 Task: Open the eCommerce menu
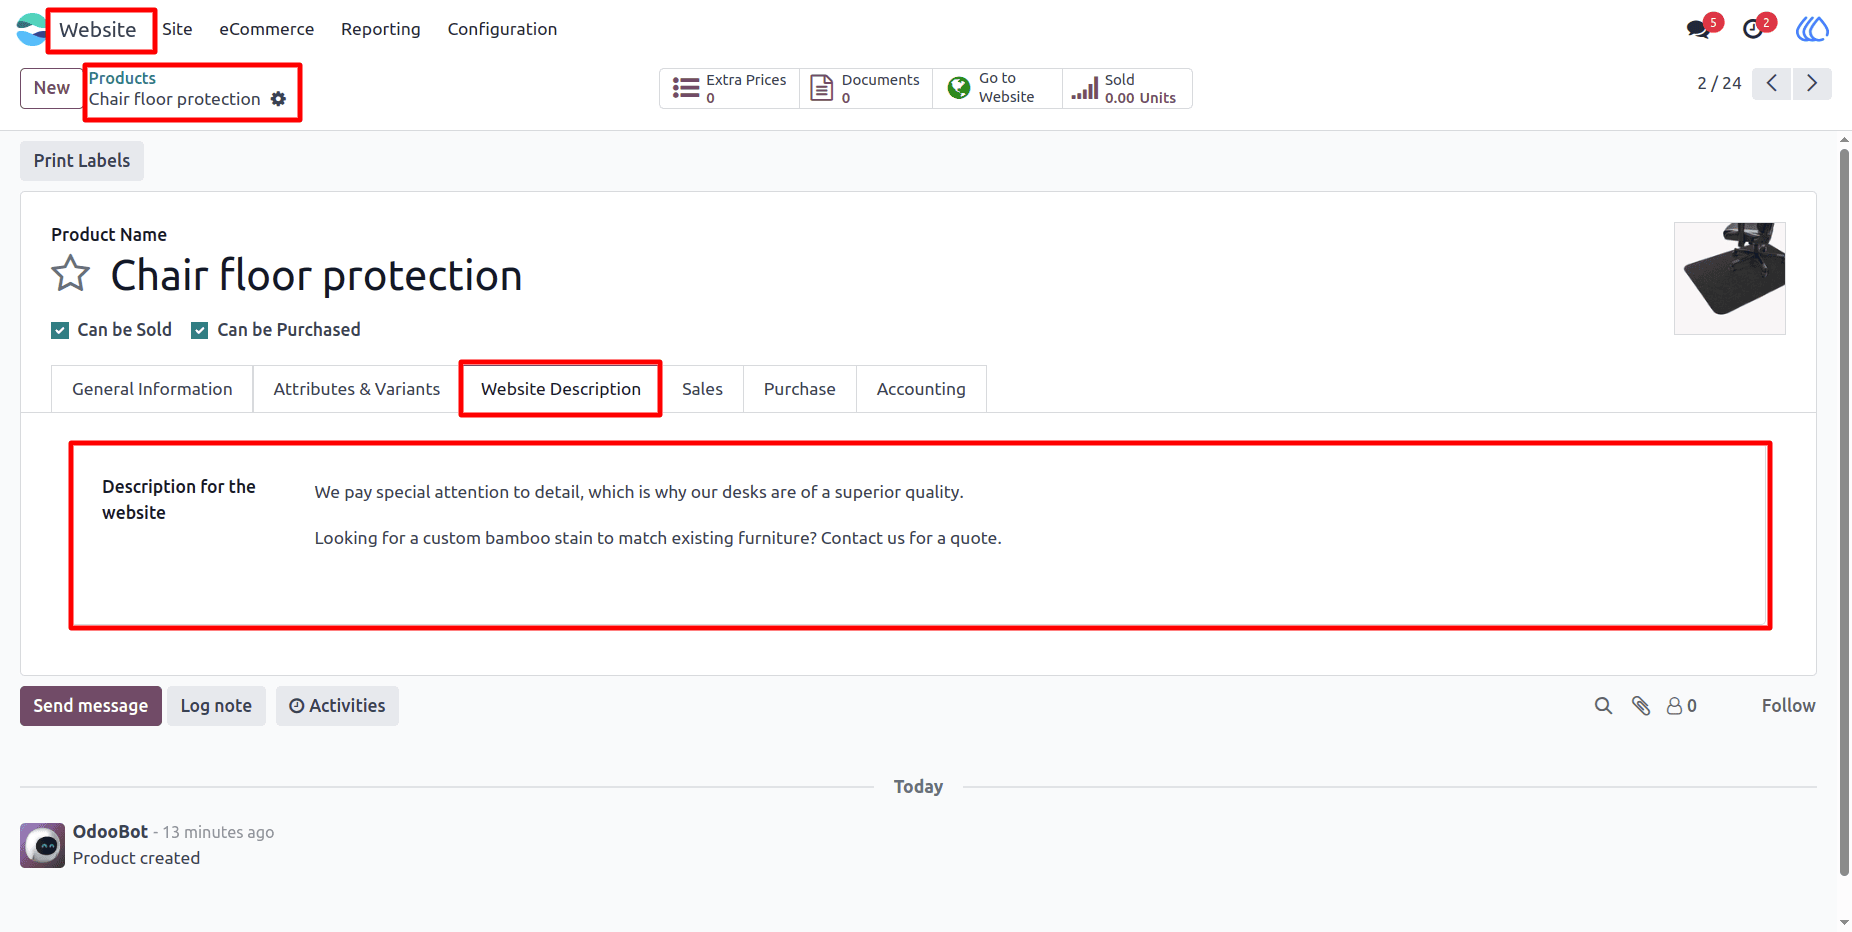267,29
